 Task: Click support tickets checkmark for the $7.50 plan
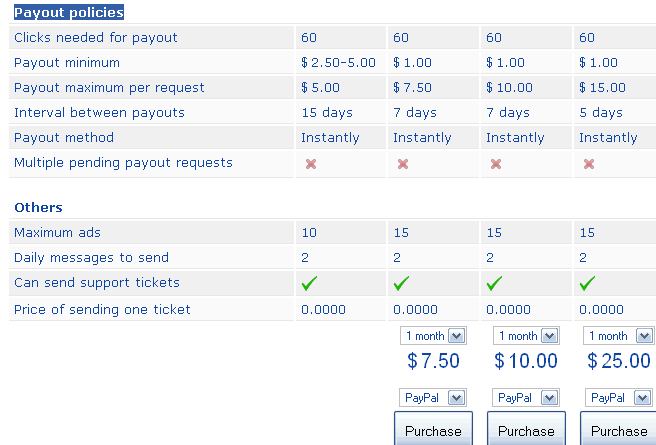point(401,283)
